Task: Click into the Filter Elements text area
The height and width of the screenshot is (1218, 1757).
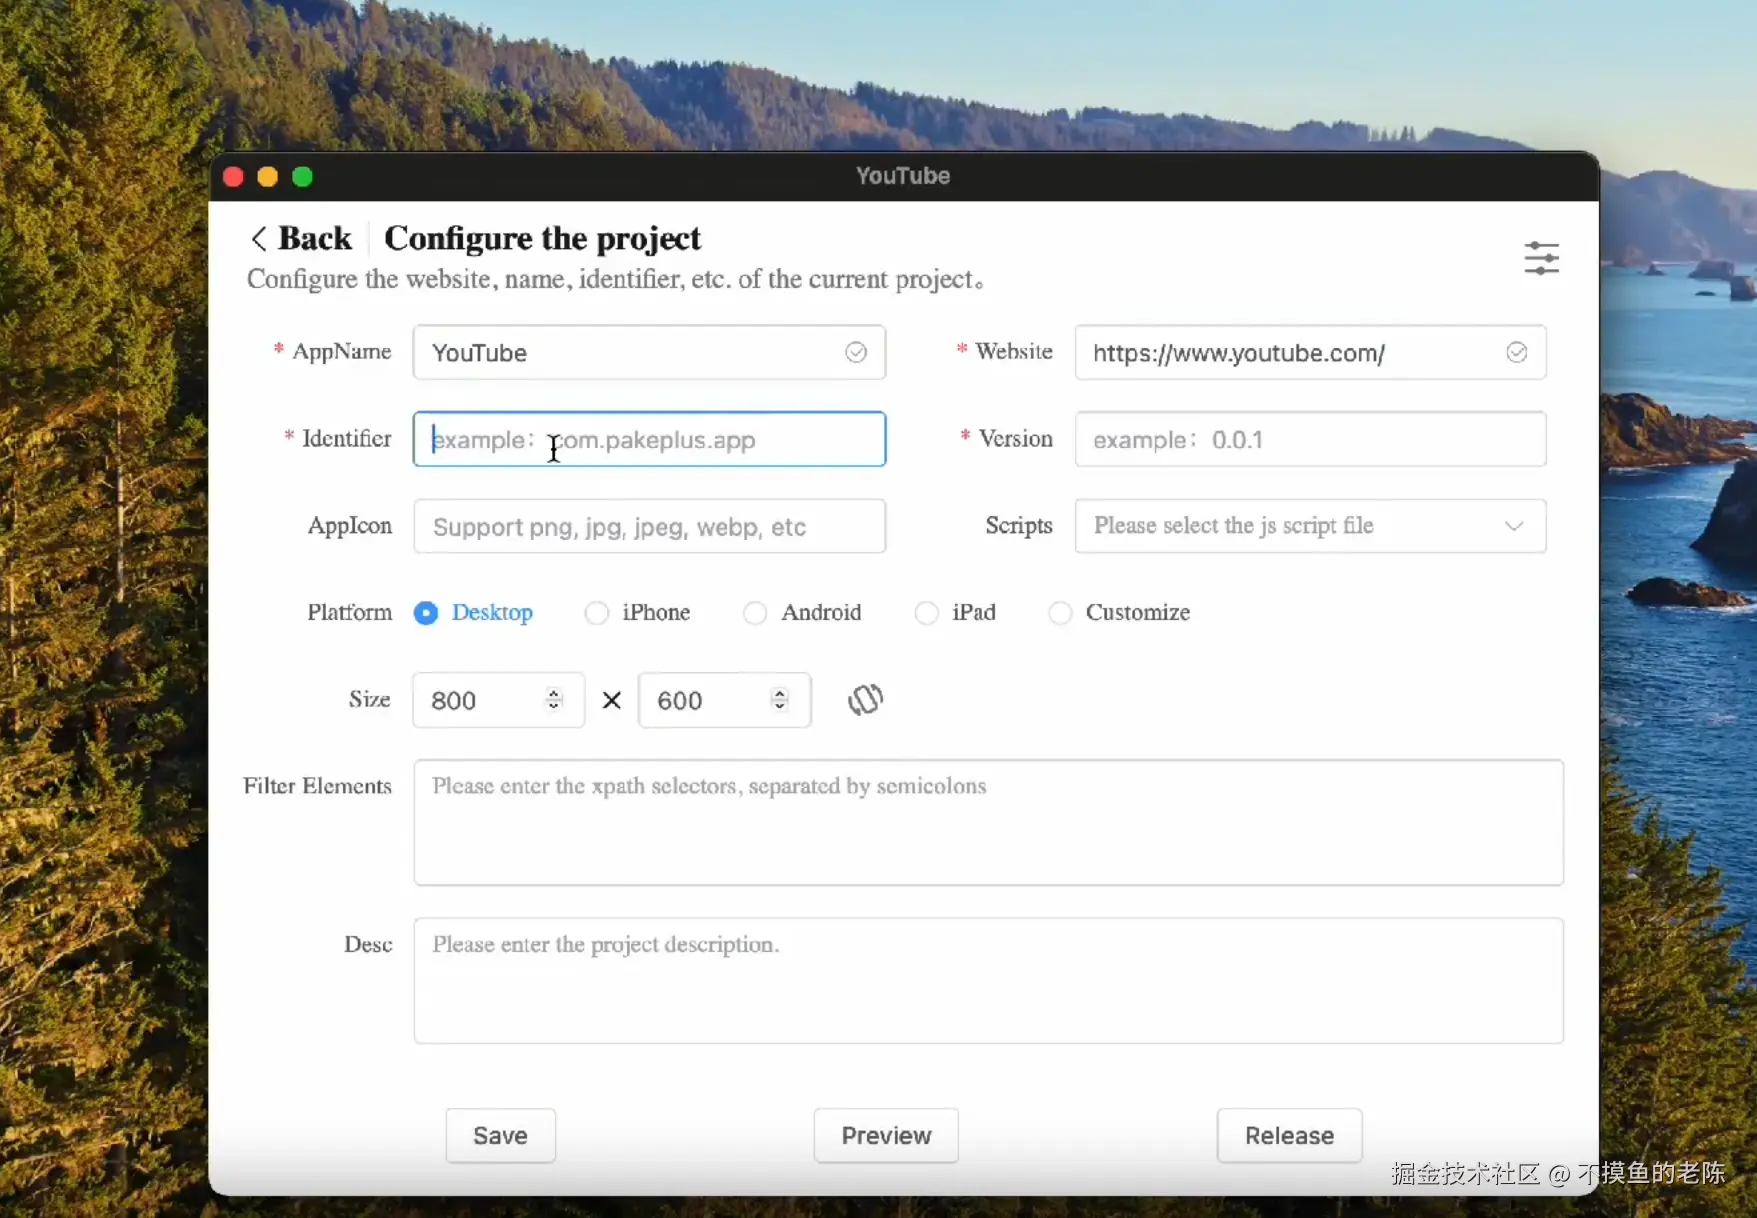Action: pyautogui.click(x=988, y=822)
